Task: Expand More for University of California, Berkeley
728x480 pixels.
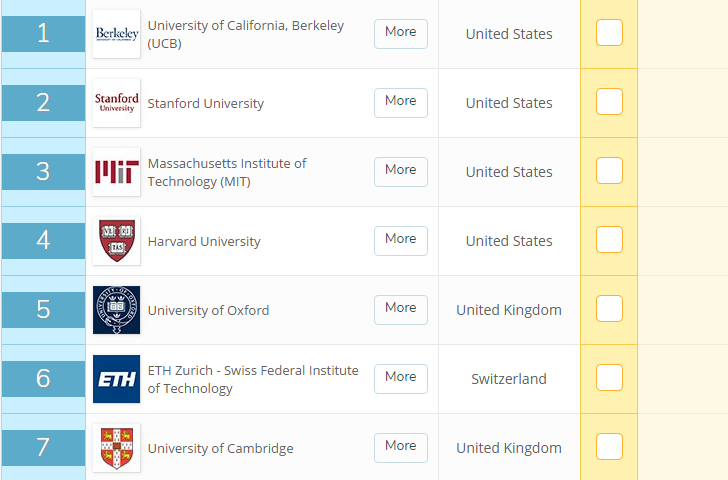Action: click(400, 33)
